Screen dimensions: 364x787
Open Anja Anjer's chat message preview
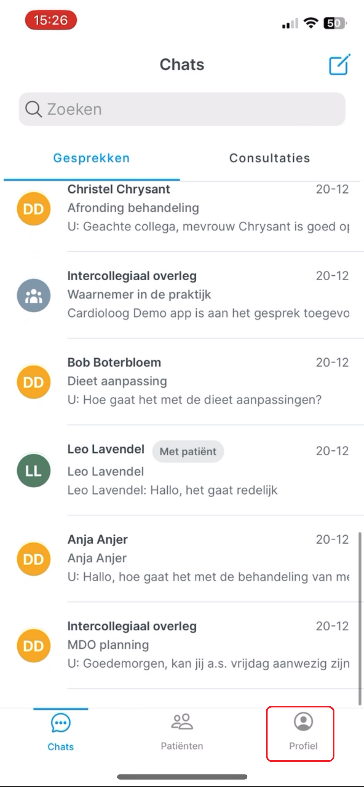[x=208, y=577]
